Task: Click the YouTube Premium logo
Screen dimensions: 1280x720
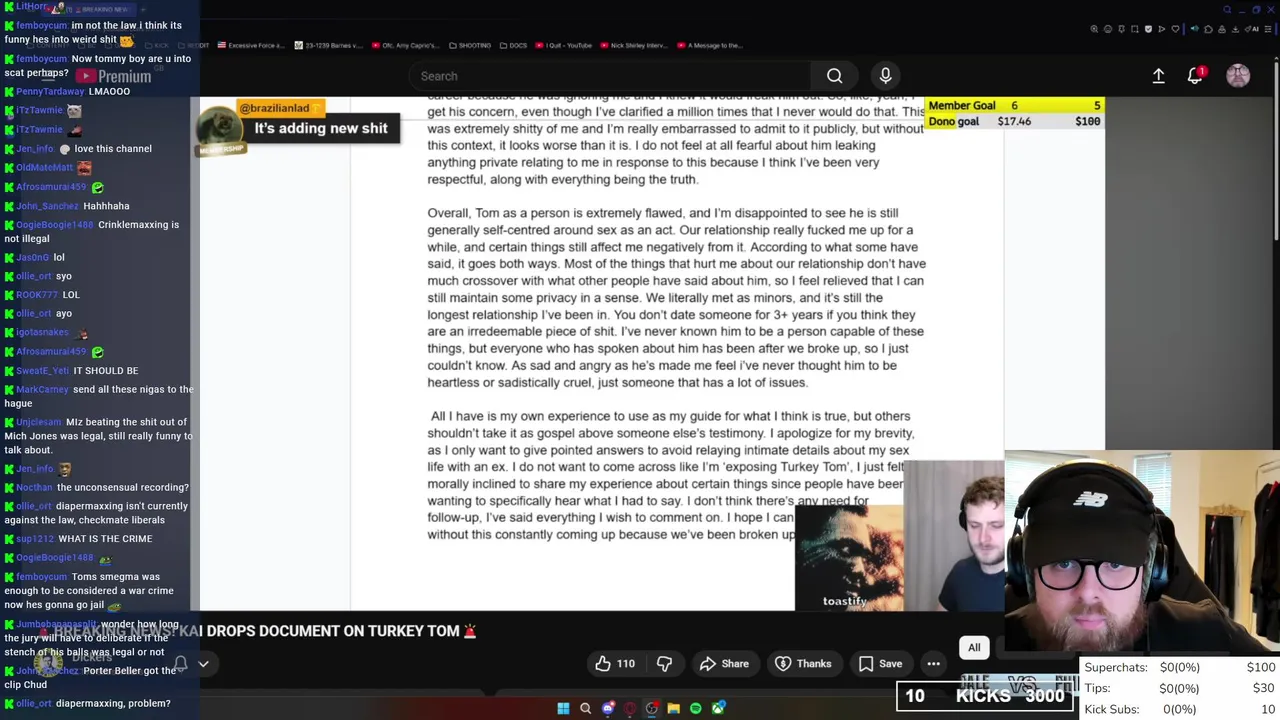Action: click(x=113, y=76)
